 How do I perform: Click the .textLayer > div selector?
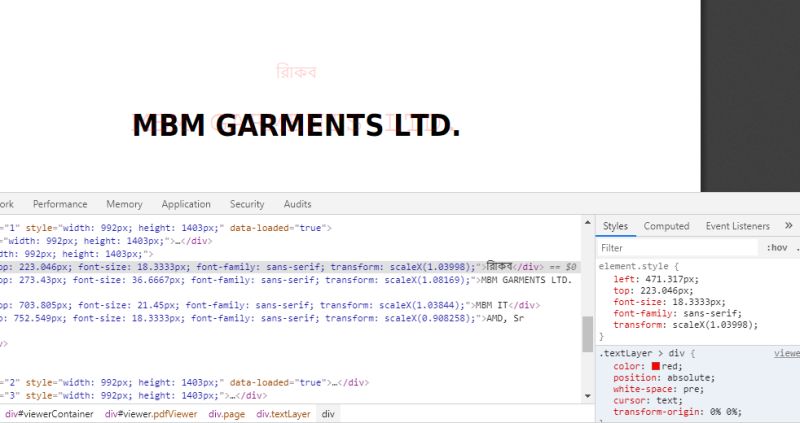point(642,353)
